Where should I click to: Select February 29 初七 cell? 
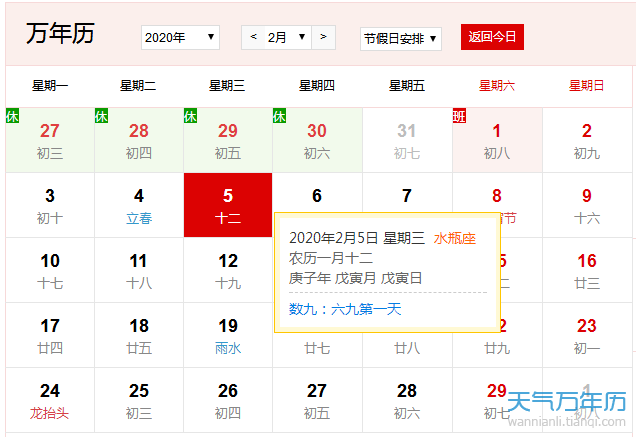point(497,400)
